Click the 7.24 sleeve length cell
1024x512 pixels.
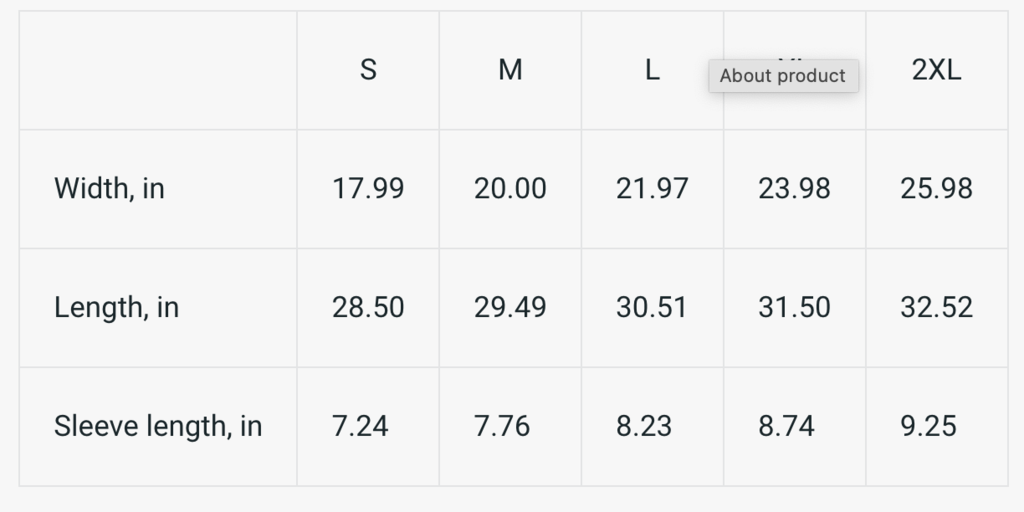(360, 426)
